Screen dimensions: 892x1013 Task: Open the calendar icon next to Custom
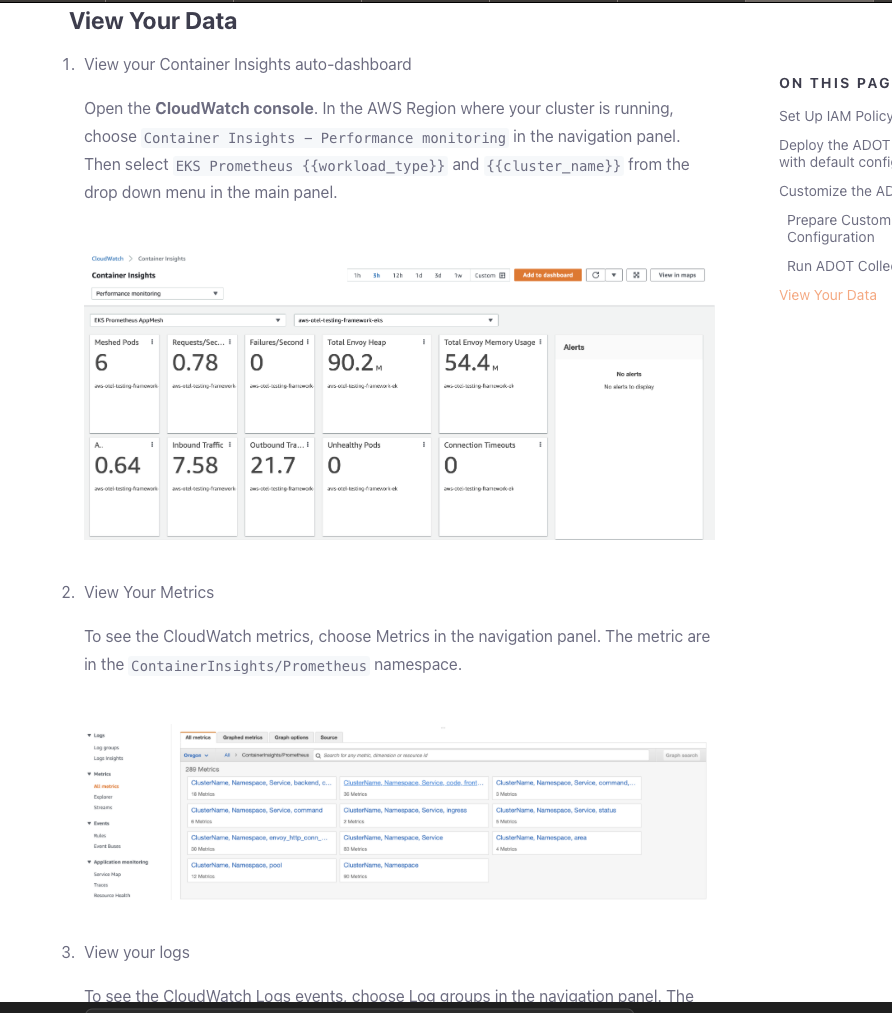[x=500, y=275]
